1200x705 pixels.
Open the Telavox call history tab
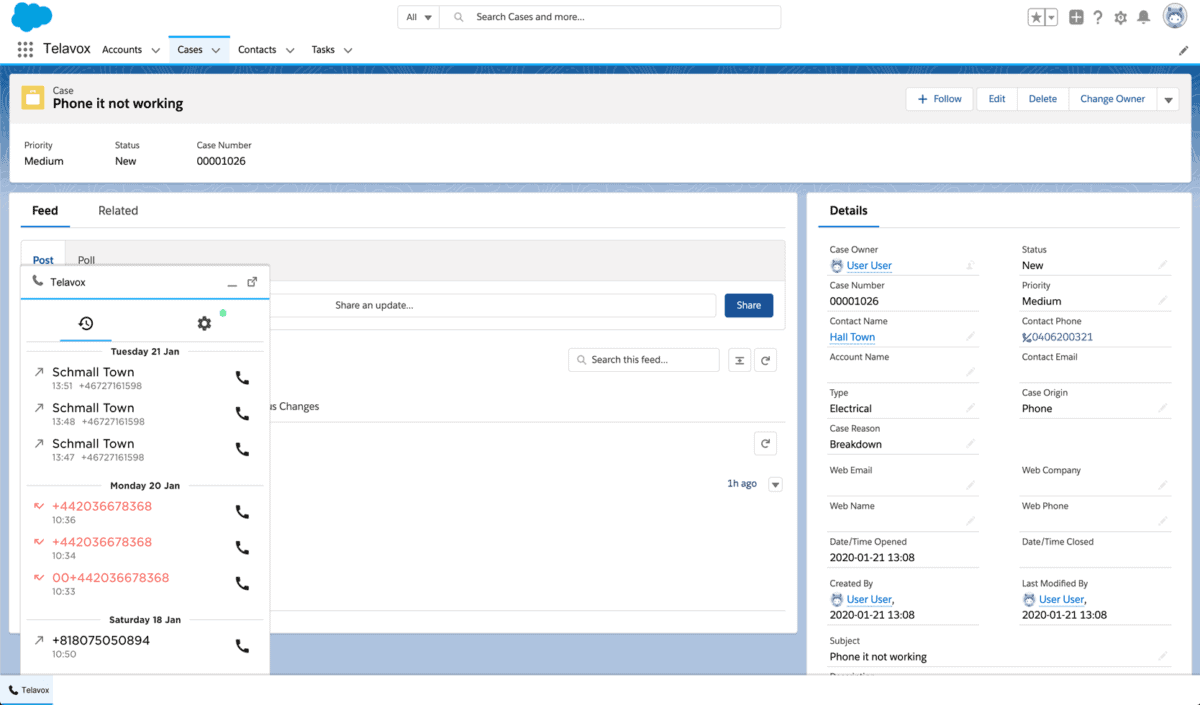[86, 323]
